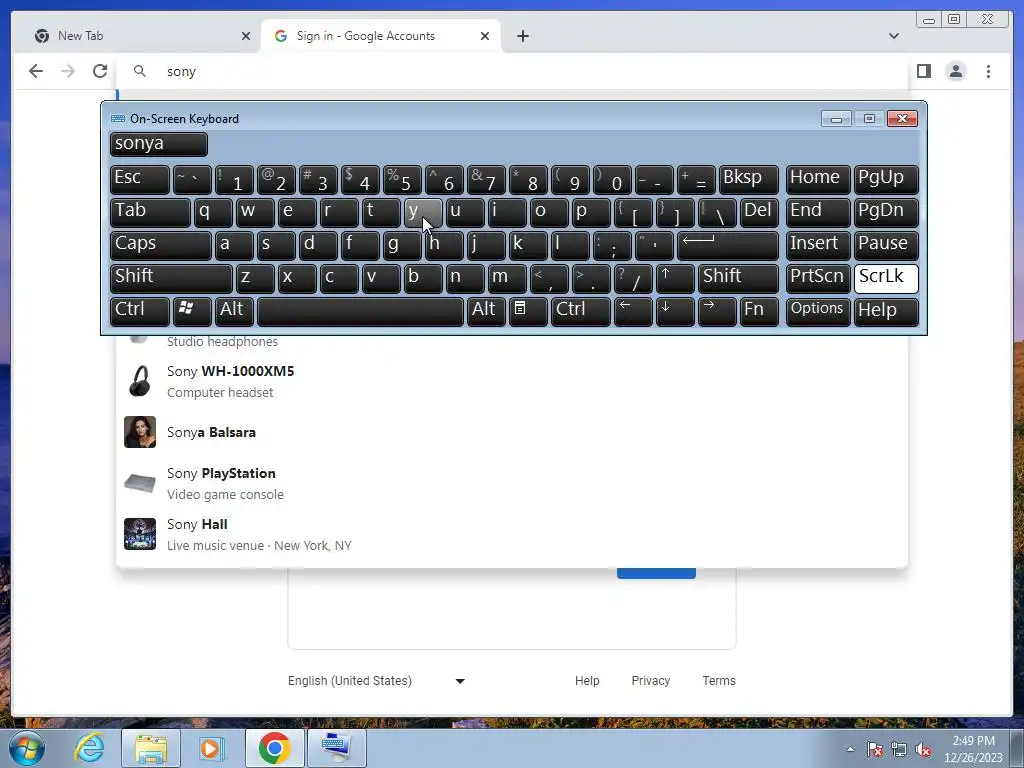Viewport: 1024px width, 768px height.
Task: Toggle the left Shift key
Action: (x=171, y=278)
